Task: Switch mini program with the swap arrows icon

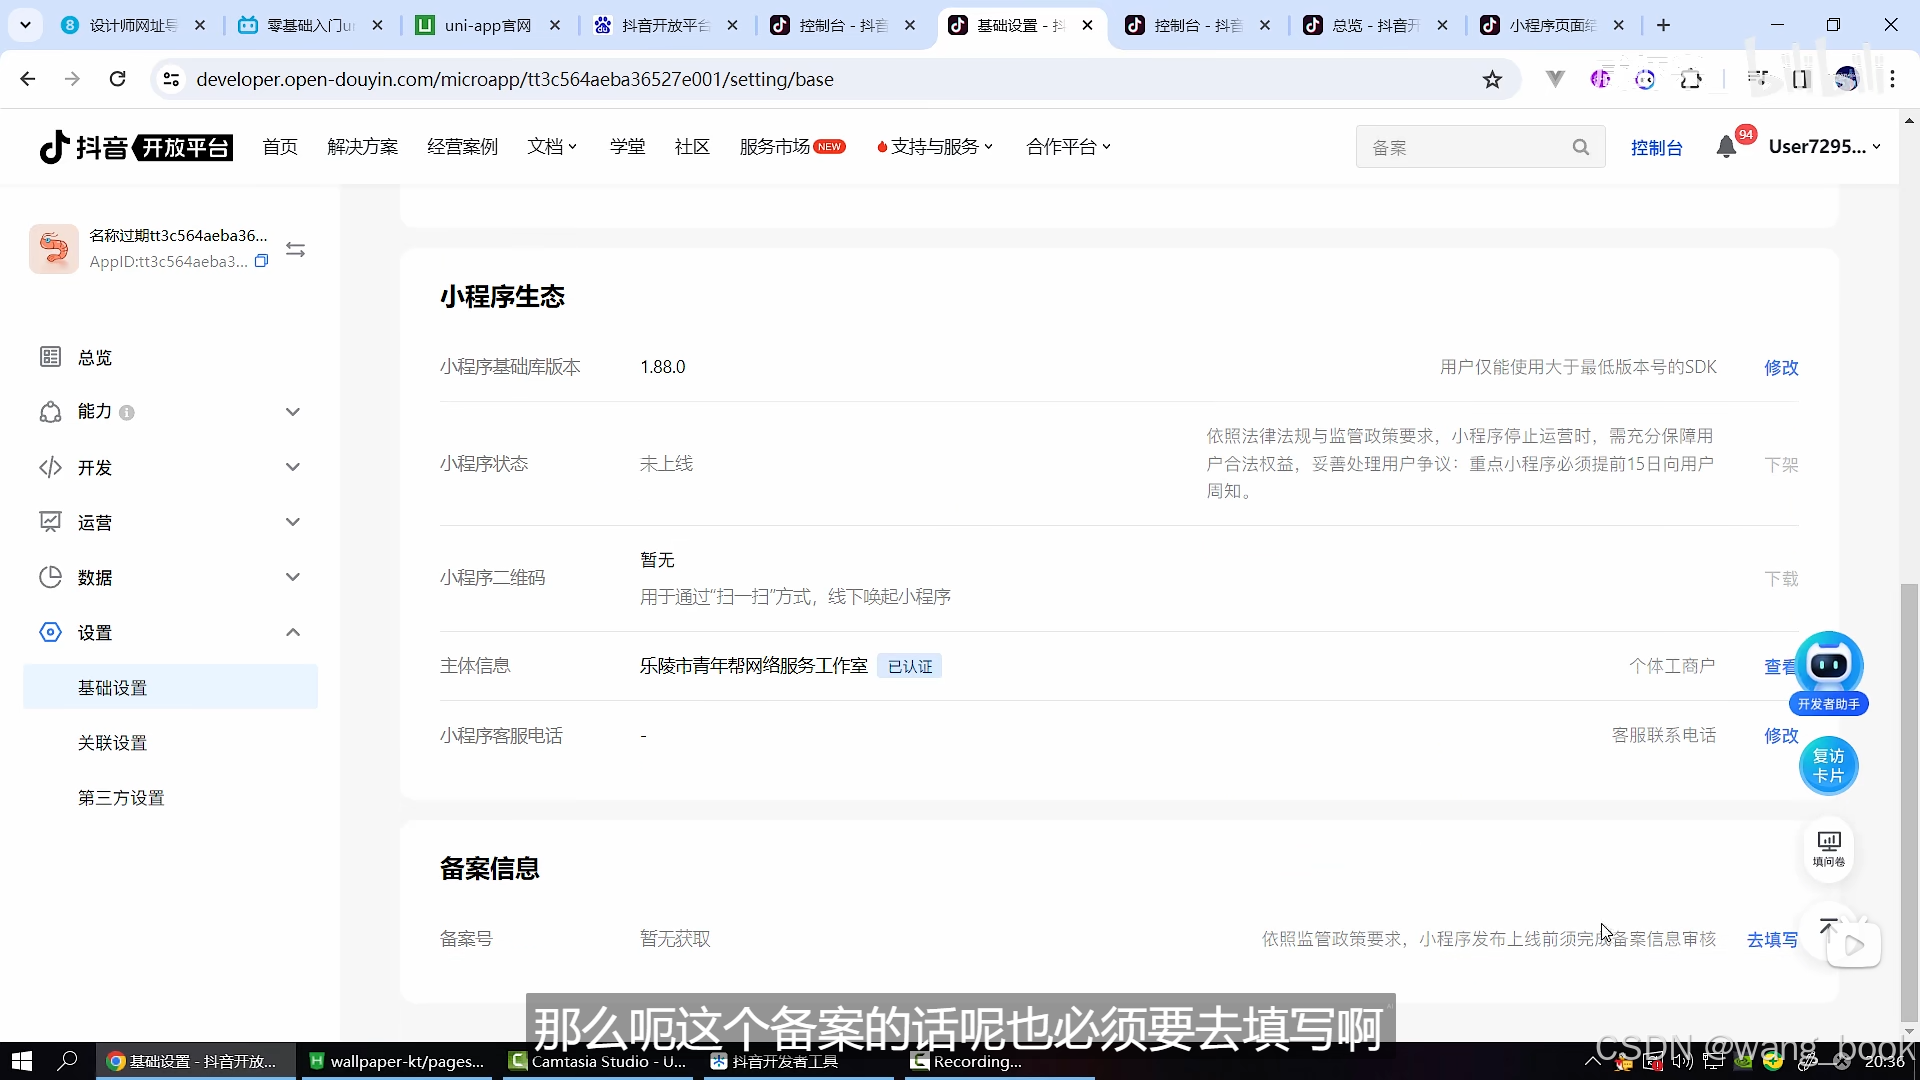Action: tap(295, 249)
